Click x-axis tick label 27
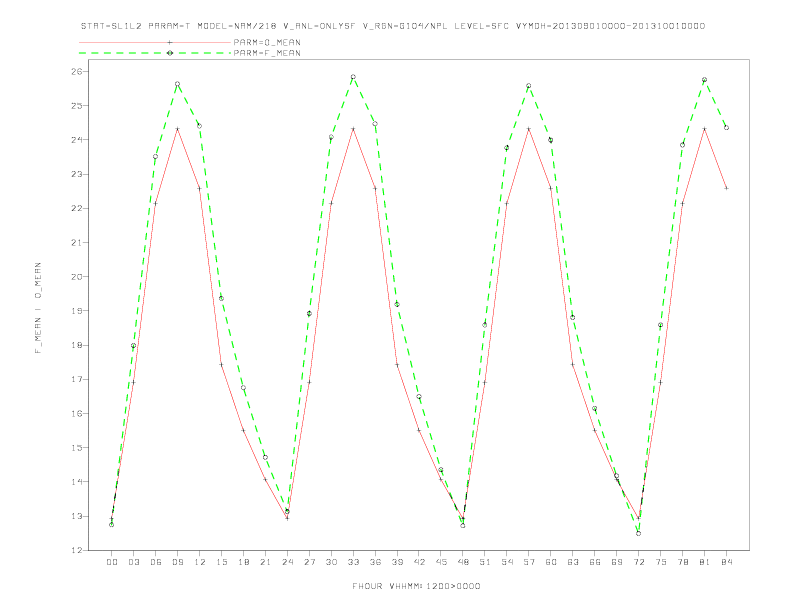Image resolution: width=792 pixels, height=612 pixels. 309,562
